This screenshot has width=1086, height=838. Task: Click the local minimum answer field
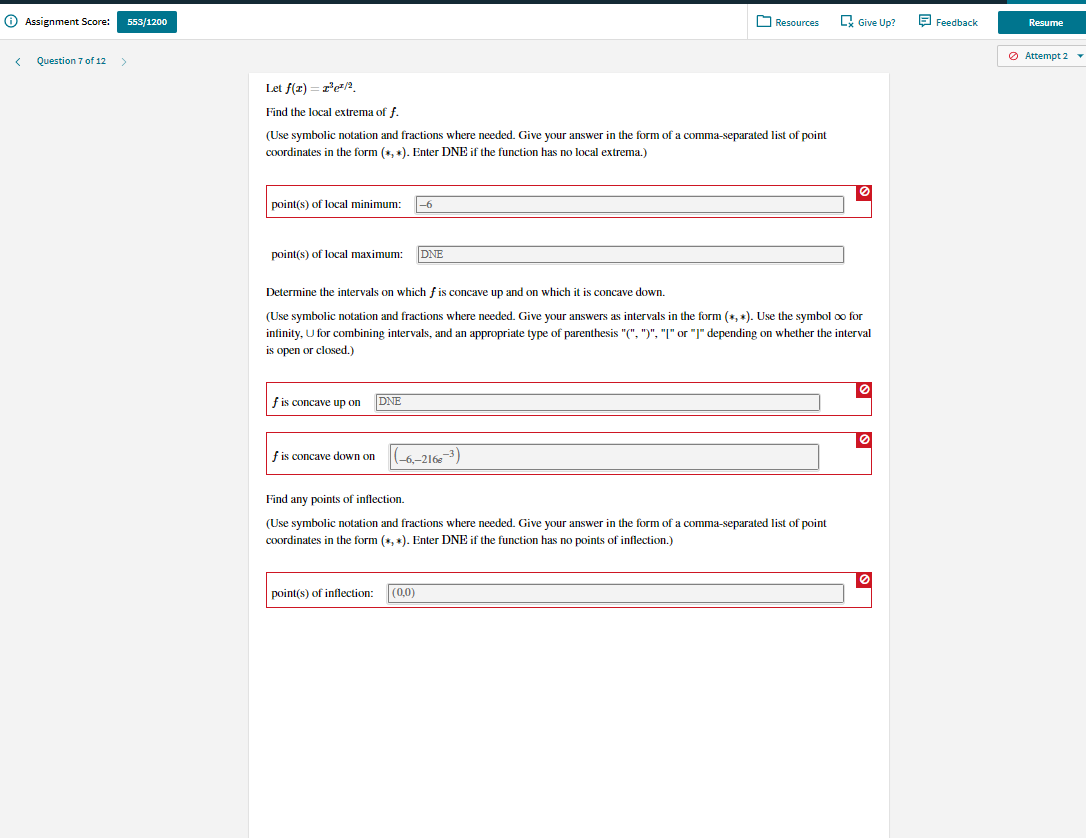tap(630, 204)
